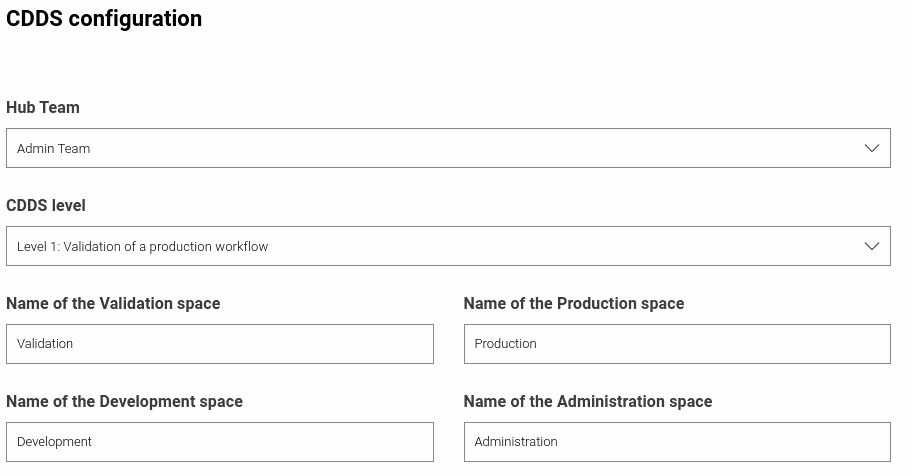Open the Hub Team combo box
Screen dimensions: 912x476
[x=447, y=148]
